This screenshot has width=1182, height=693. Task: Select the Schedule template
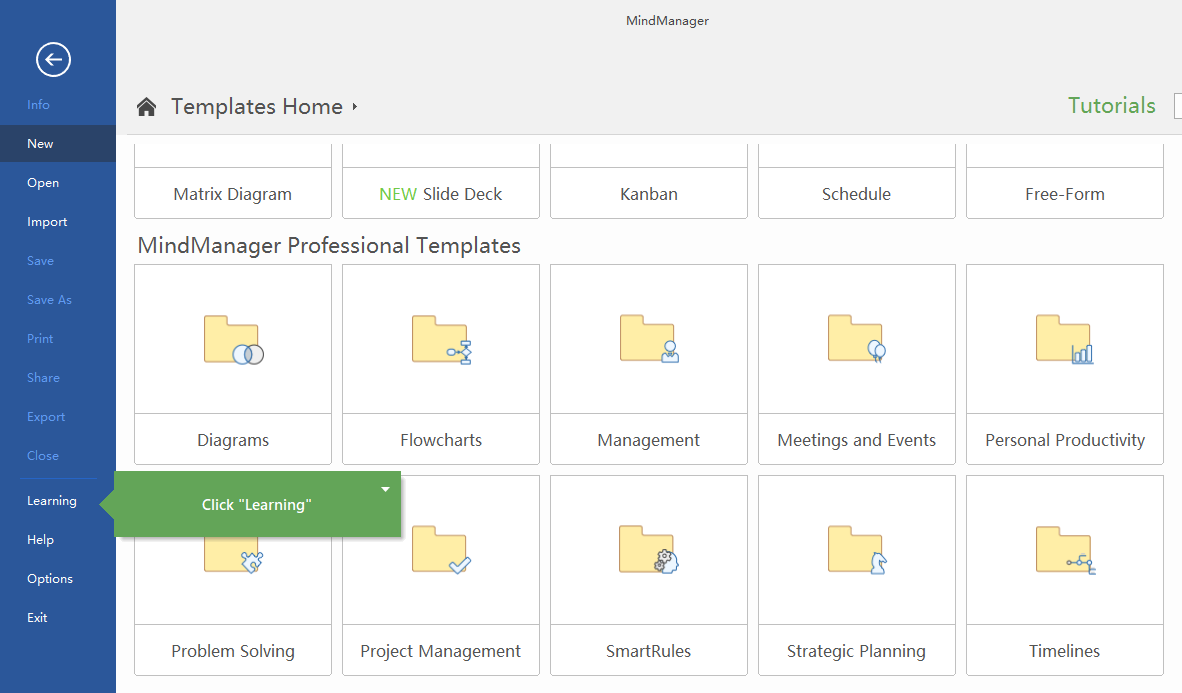point(857,182)
